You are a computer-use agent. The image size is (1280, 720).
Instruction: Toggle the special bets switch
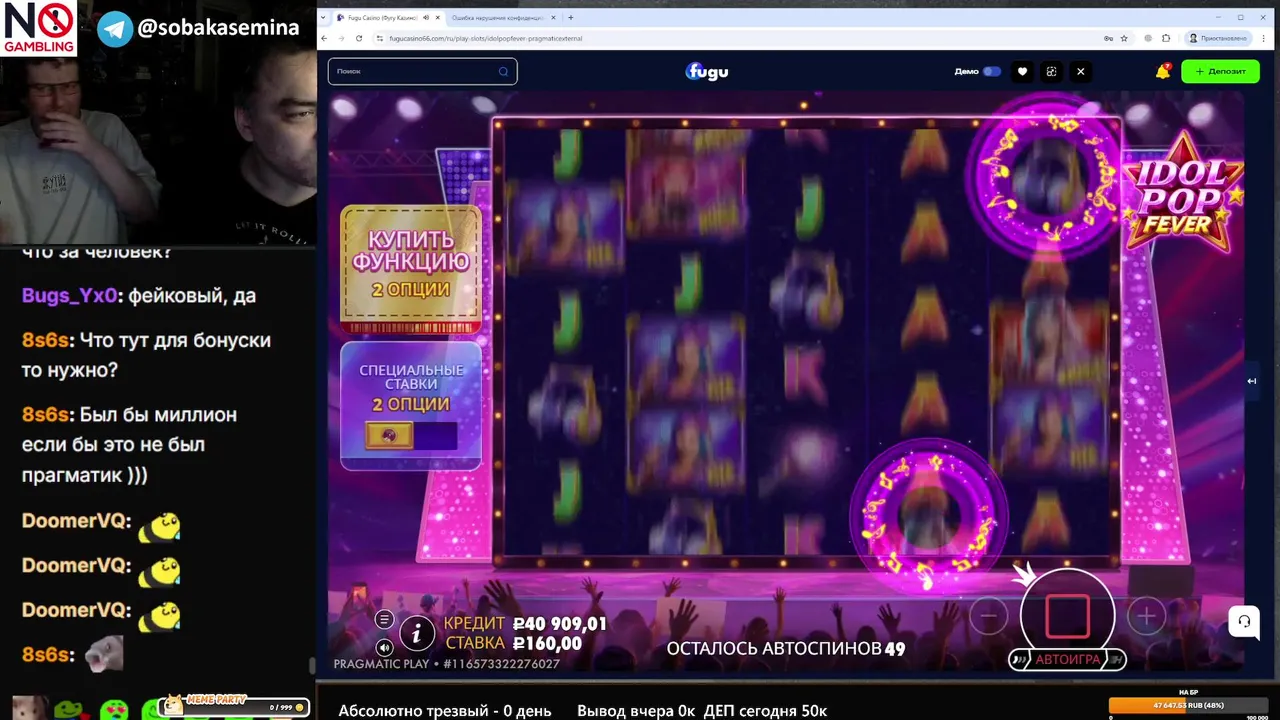tap(411, 436)
